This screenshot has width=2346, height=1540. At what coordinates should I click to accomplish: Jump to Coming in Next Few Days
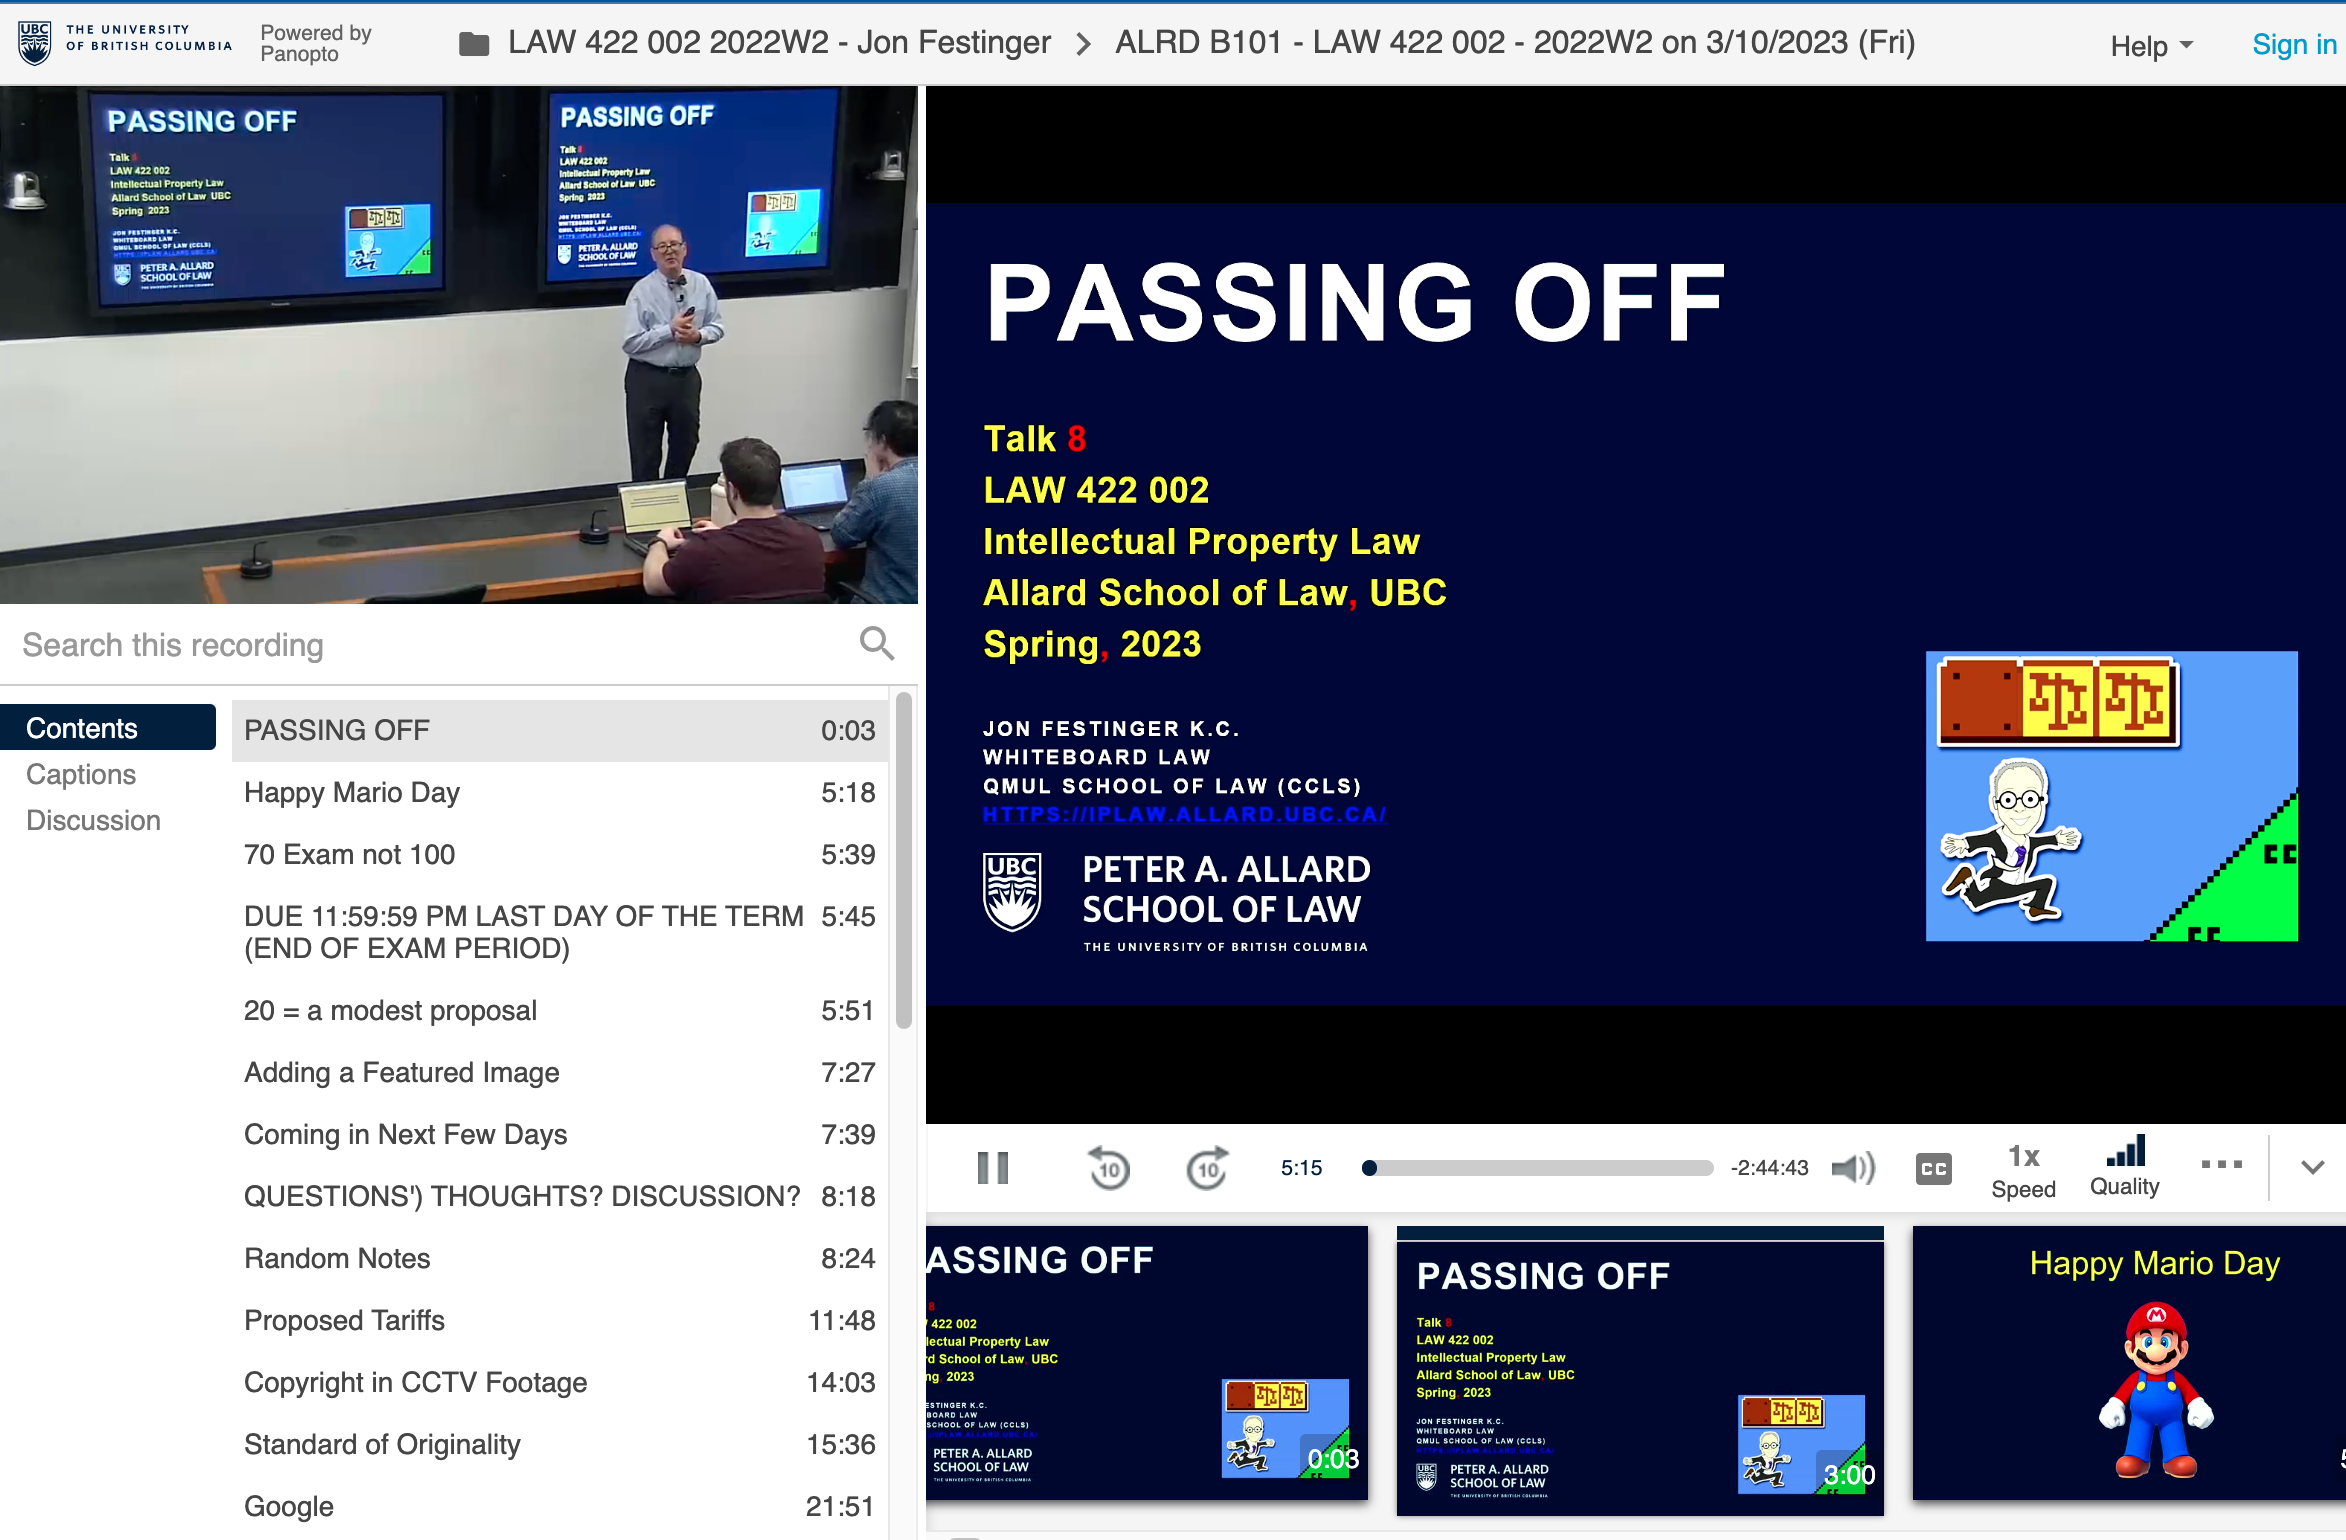coord(560,1134)
